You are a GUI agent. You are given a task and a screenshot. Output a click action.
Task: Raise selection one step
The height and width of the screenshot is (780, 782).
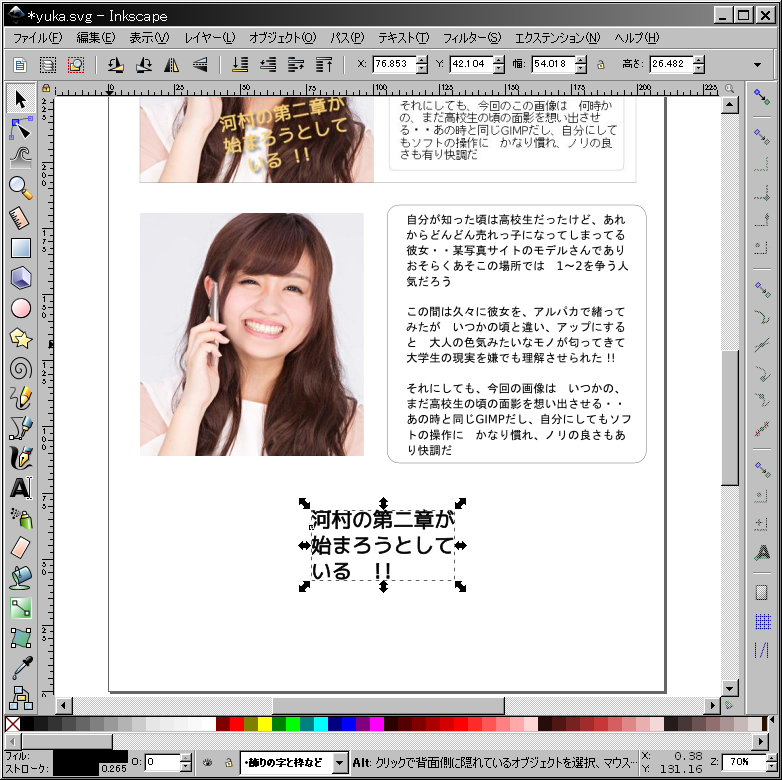[x=296, y=64]
